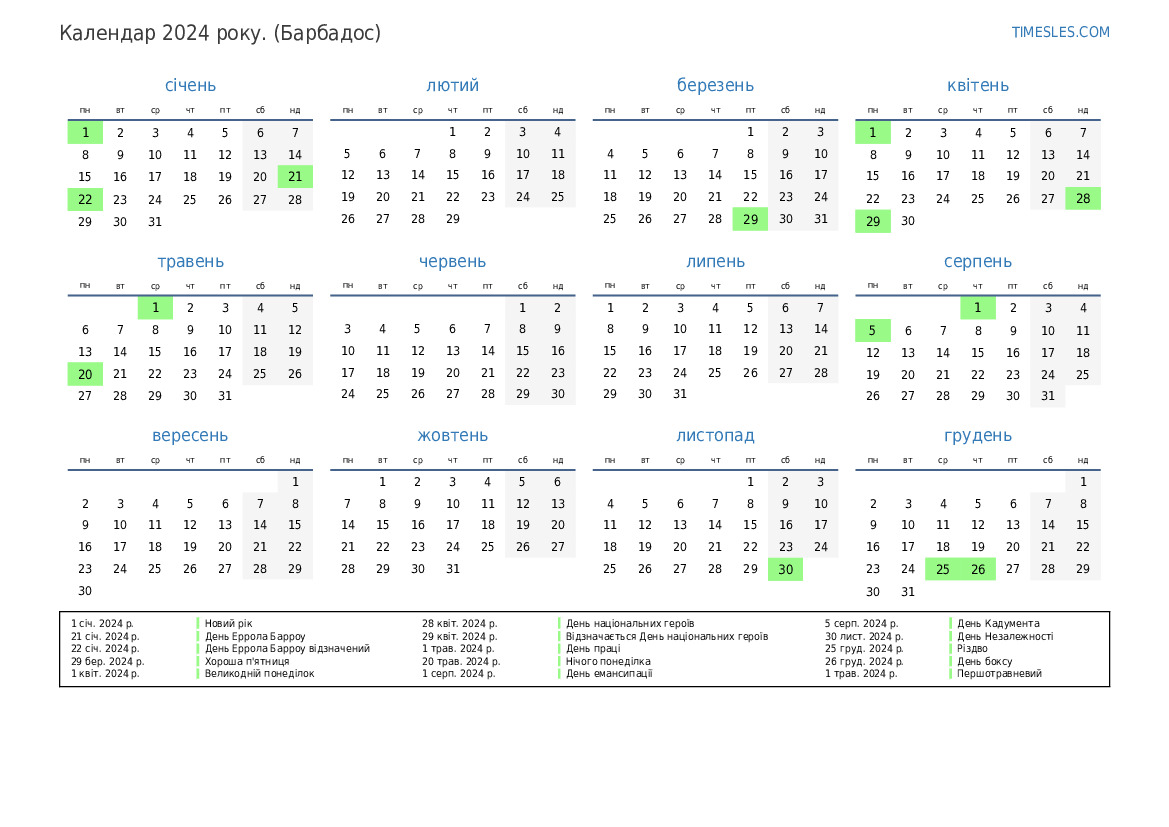Click legend entry 'Нічого понеділка'

pos(608,661)
